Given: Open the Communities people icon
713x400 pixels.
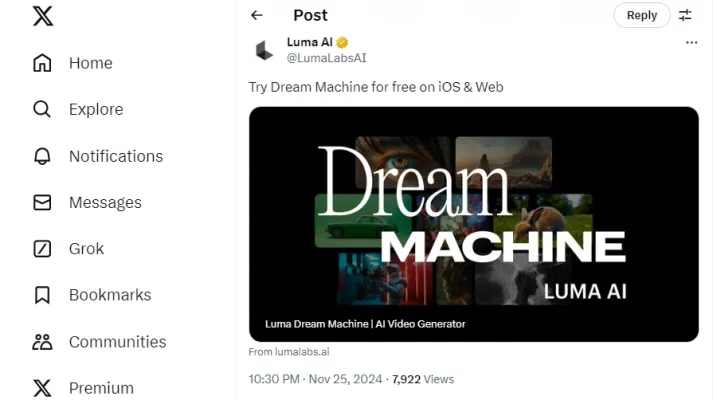Looking at the screenshot, I should 42,342.
